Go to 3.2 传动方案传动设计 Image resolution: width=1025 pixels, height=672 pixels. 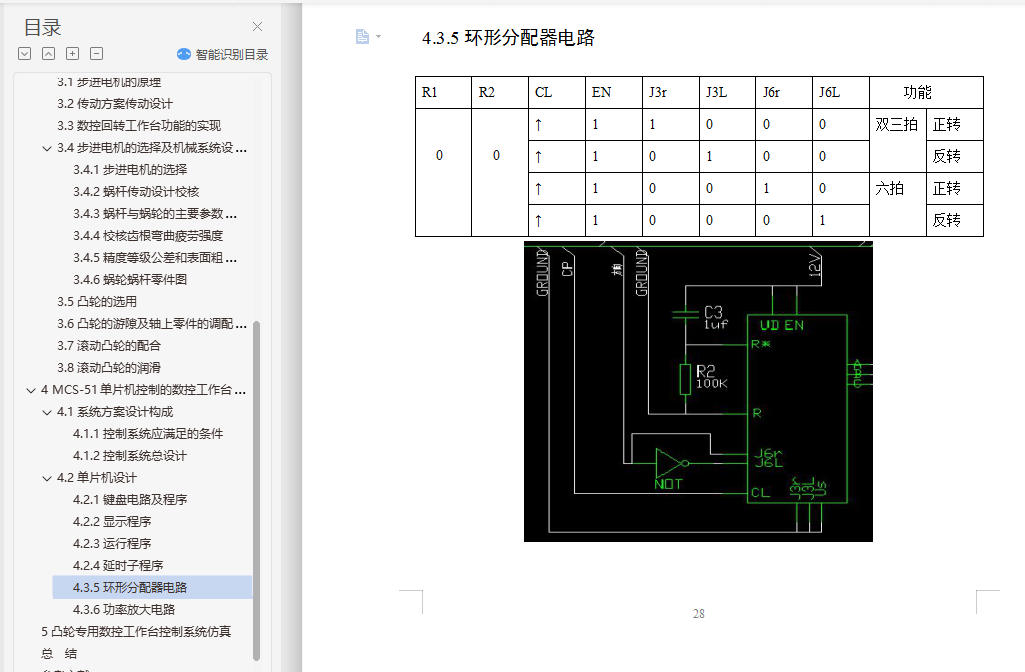tap(114, 104)
